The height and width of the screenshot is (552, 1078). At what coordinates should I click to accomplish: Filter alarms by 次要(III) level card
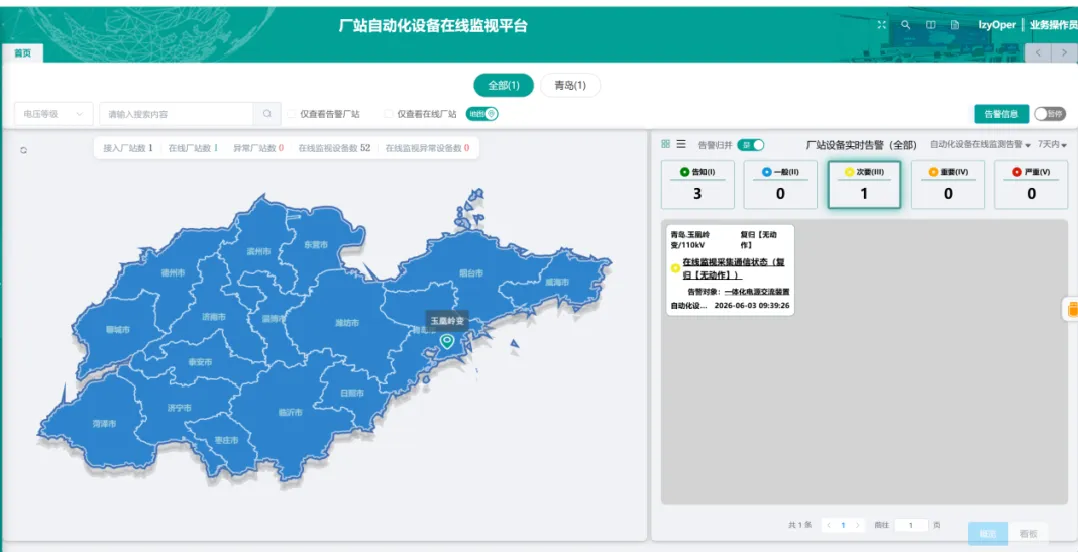coord(864,185)
